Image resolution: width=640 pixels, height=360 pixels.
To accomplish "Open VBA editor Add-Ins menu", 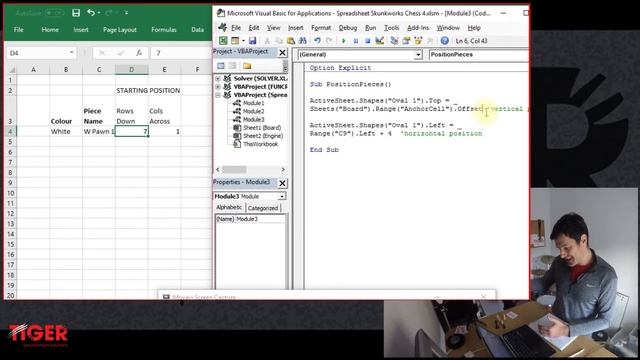I will [418, 28].
